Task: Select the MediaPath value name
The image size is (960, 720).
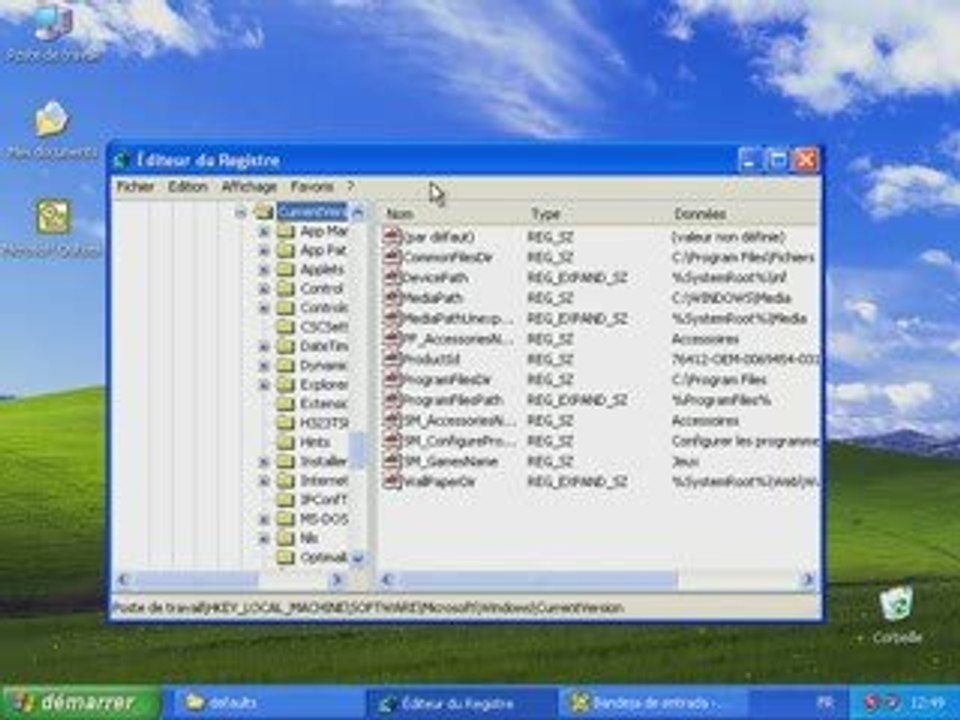Action: (432, 298)
